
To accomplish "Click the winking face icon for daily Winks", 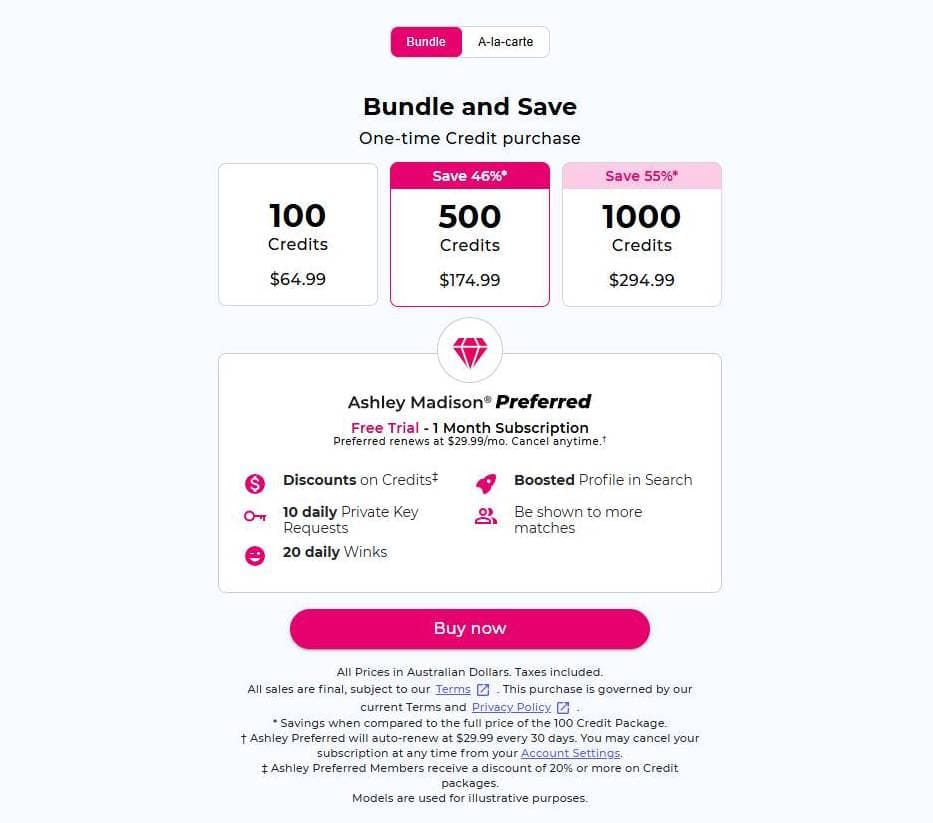I will tap(255, 555).
